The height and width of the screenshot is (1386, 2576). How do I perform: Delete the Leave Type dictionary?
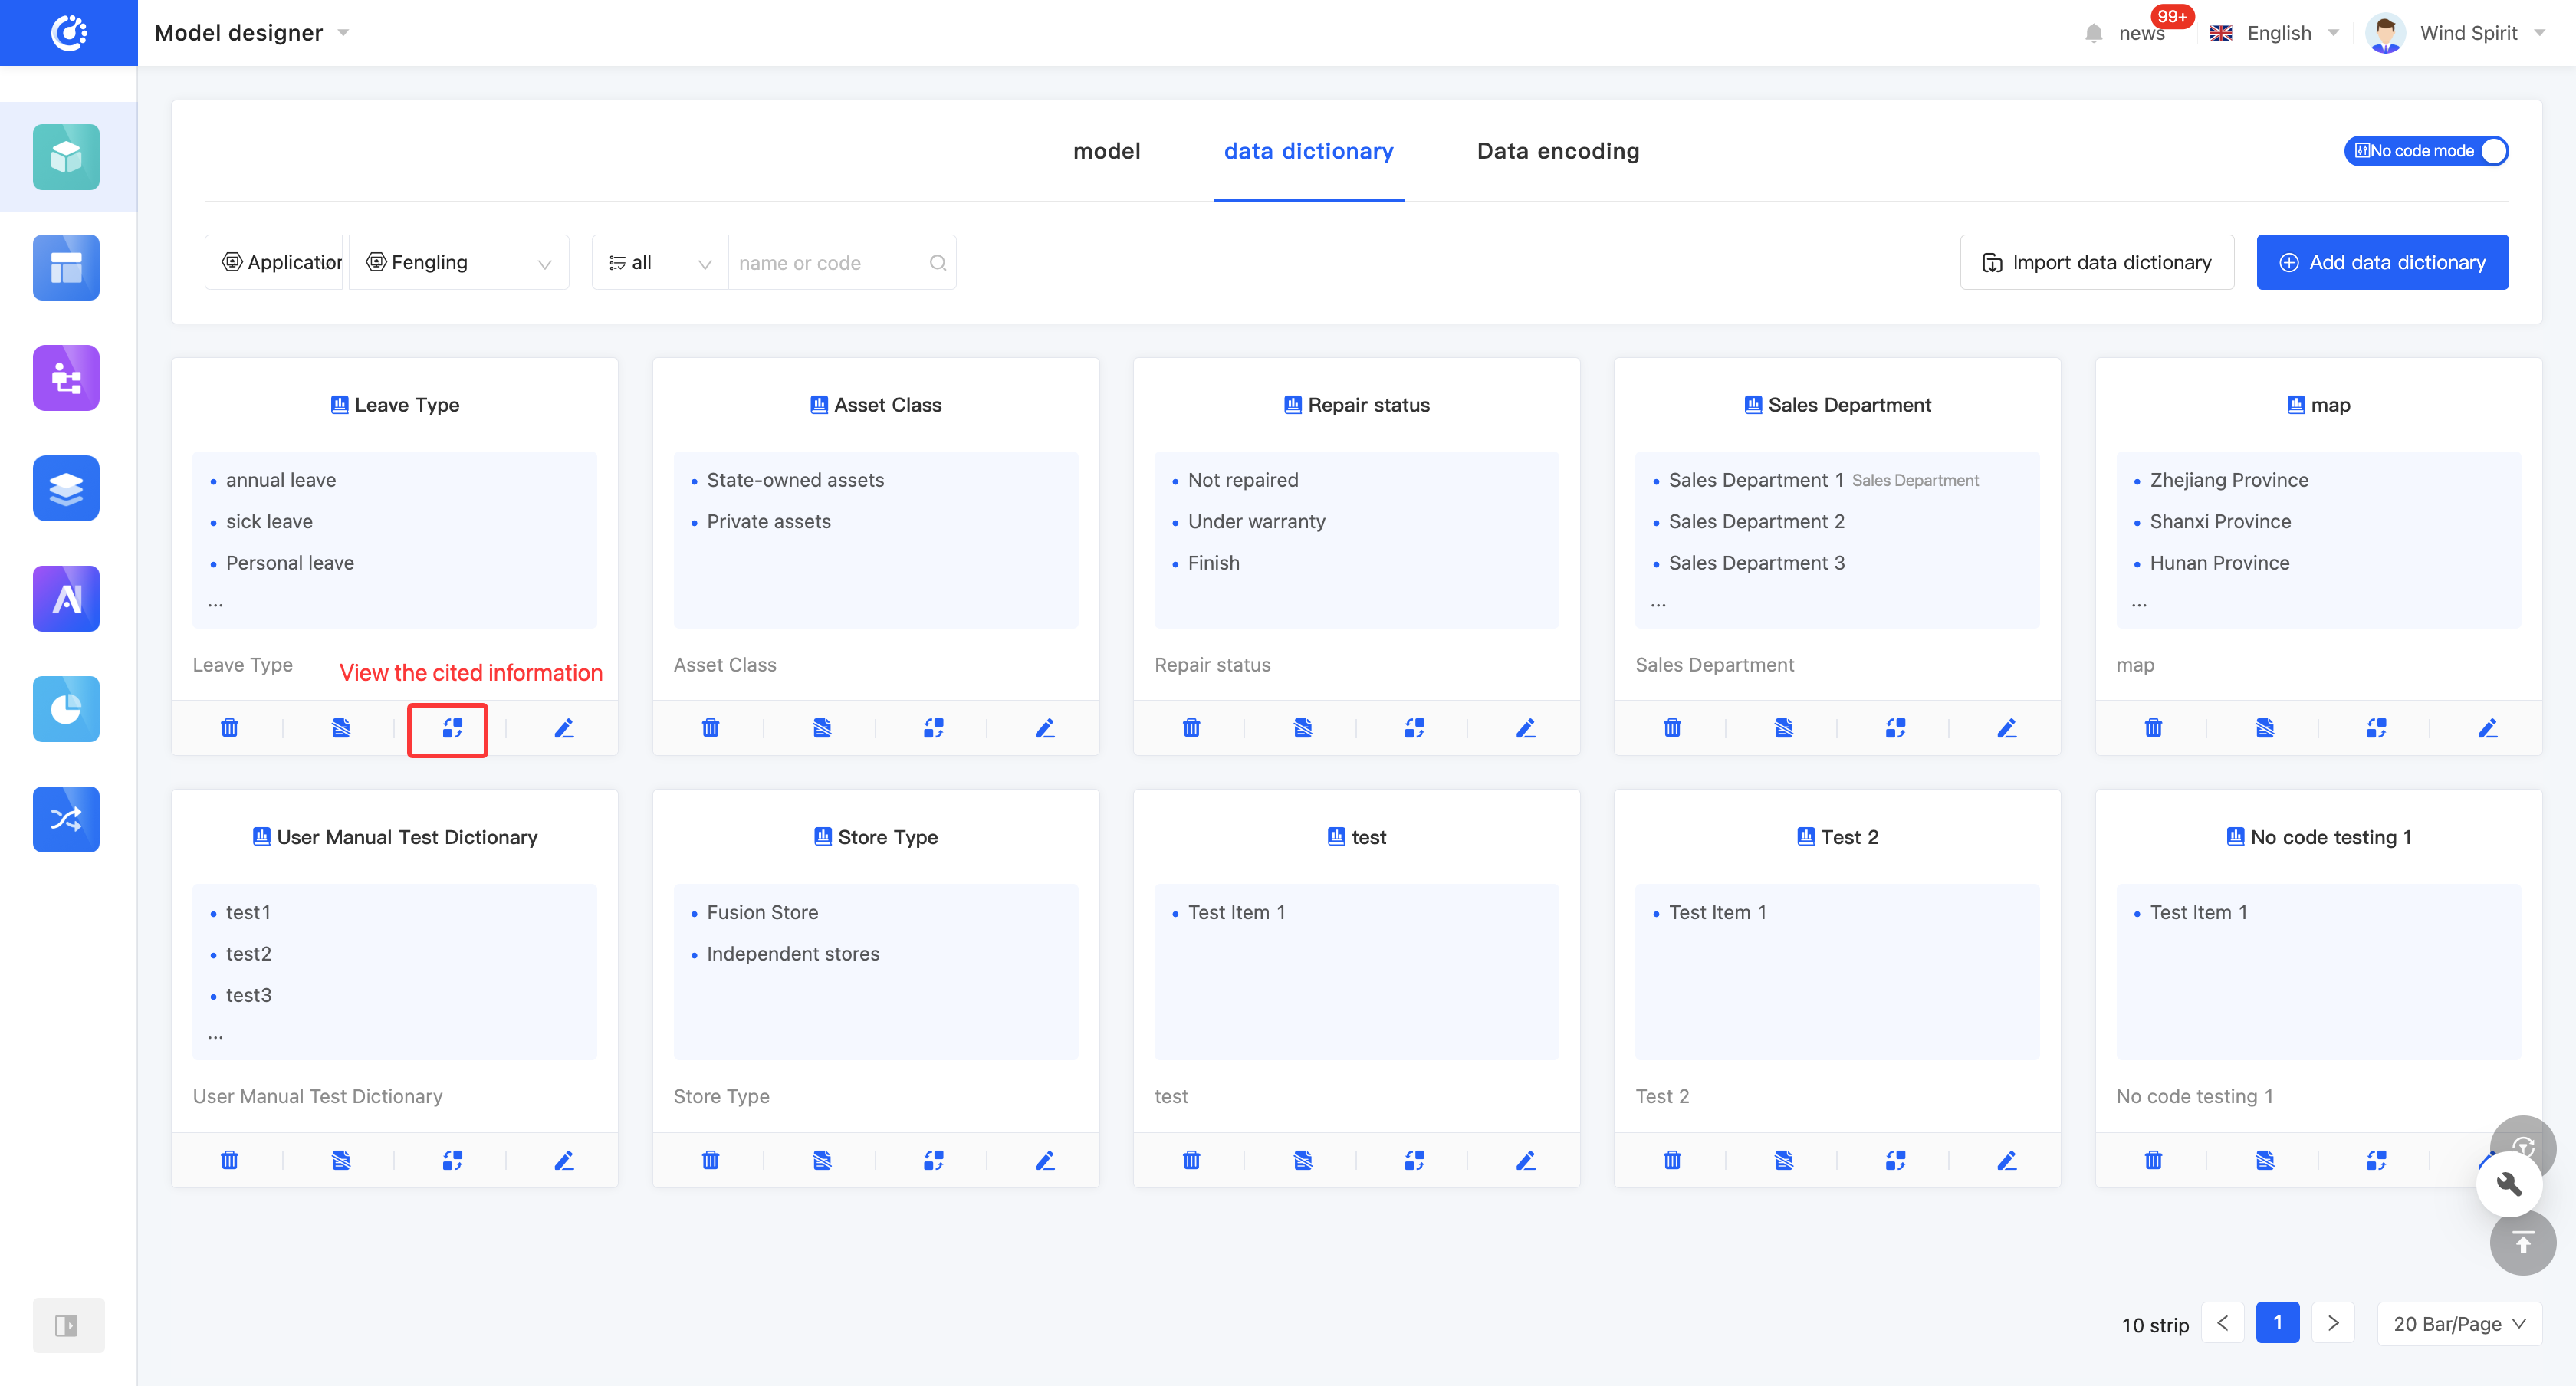coord(229,728)
